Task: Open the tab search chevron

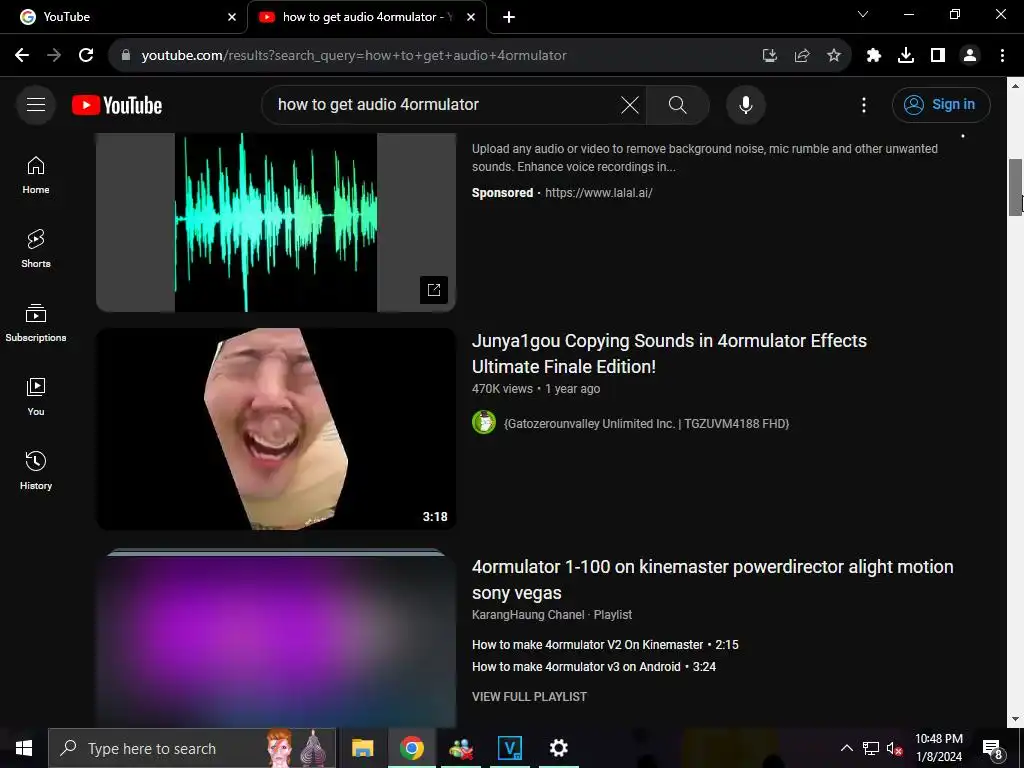Action: click(x=863, y=14)
